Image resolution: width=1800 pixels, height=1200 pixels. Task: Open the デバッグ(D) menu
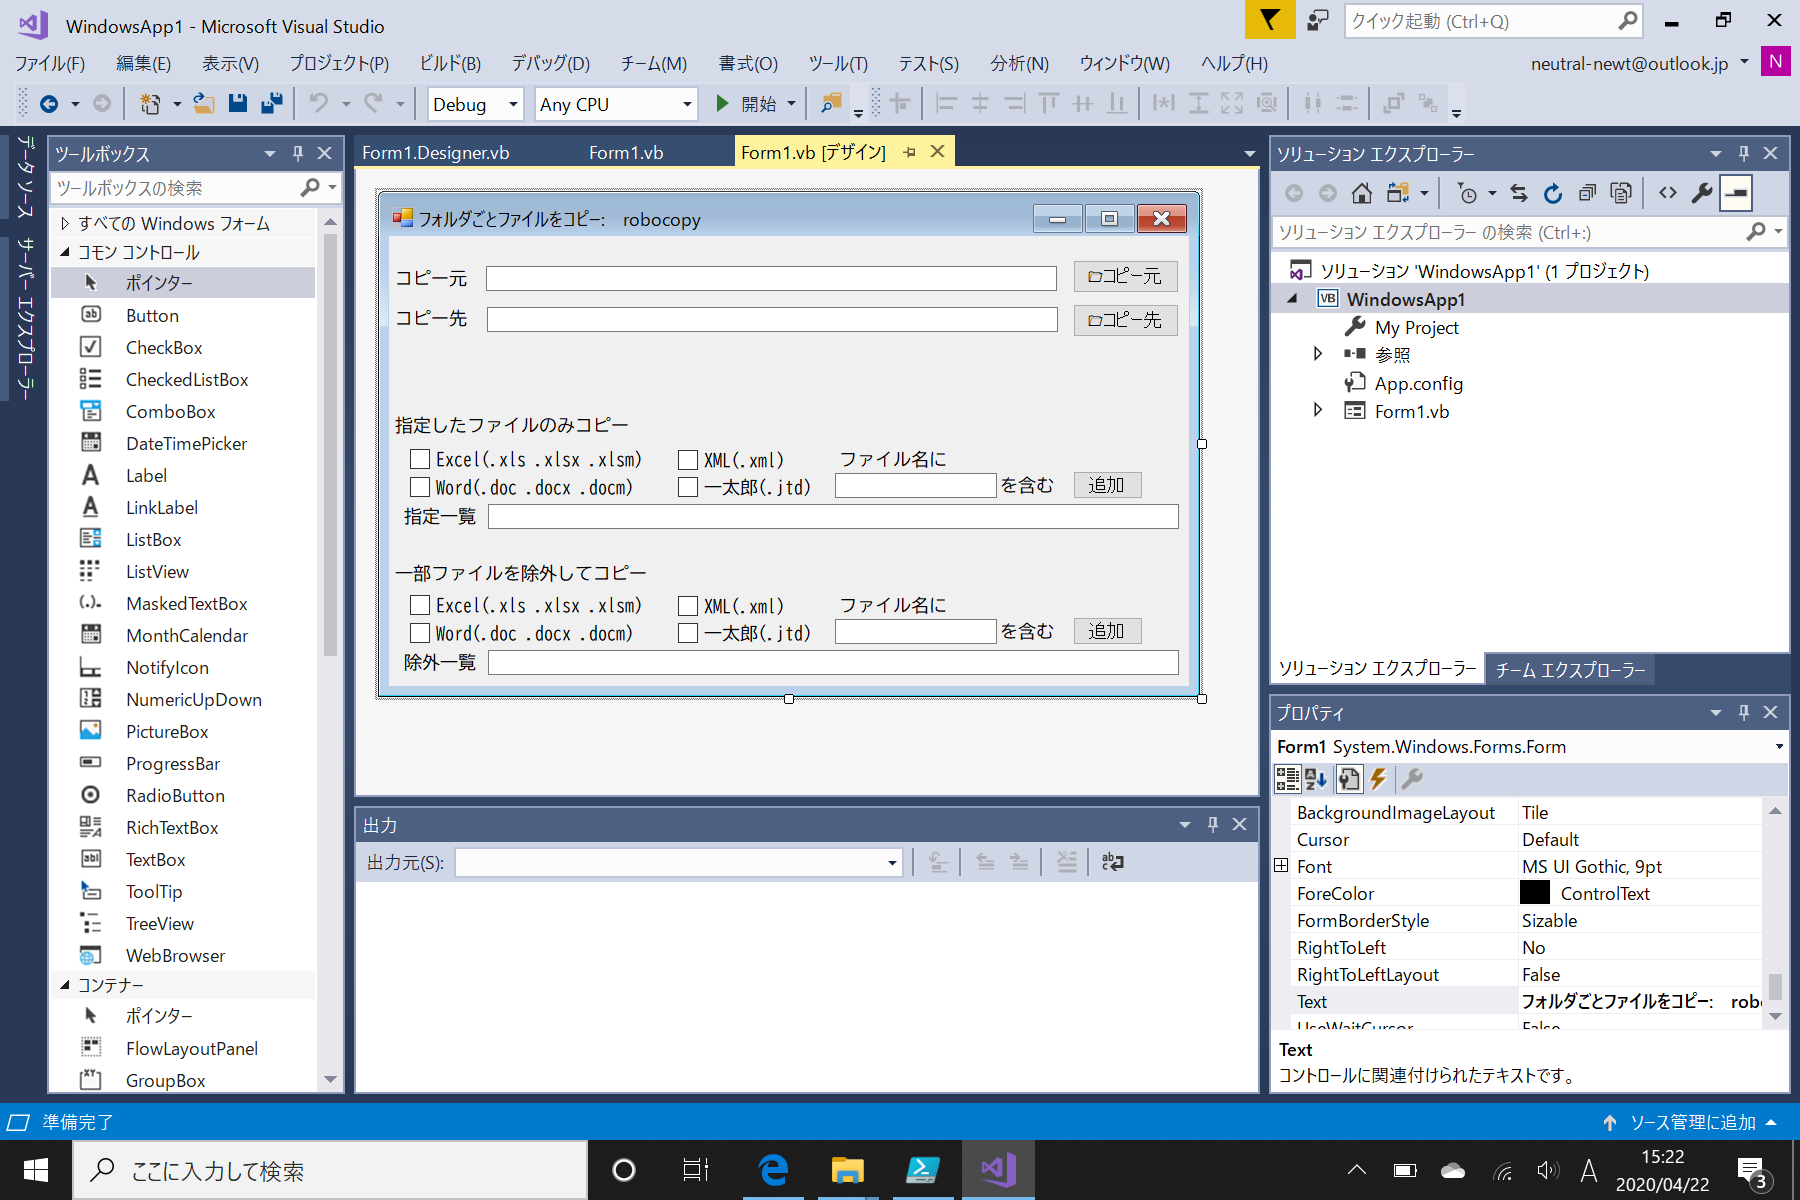click(x=548, y=63)
